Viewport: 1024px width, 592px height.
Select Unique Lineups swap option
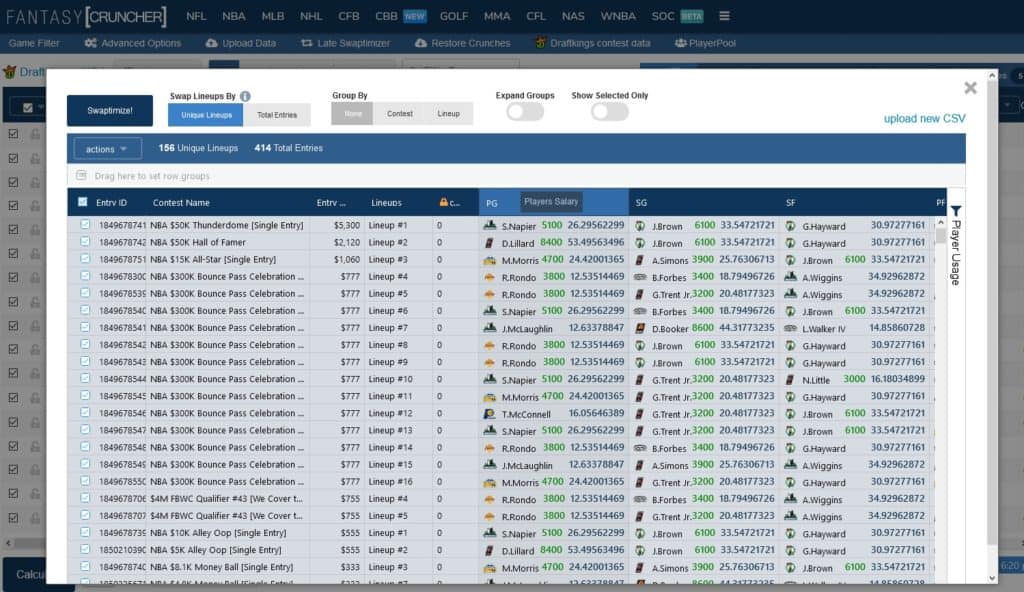[206, 115]
